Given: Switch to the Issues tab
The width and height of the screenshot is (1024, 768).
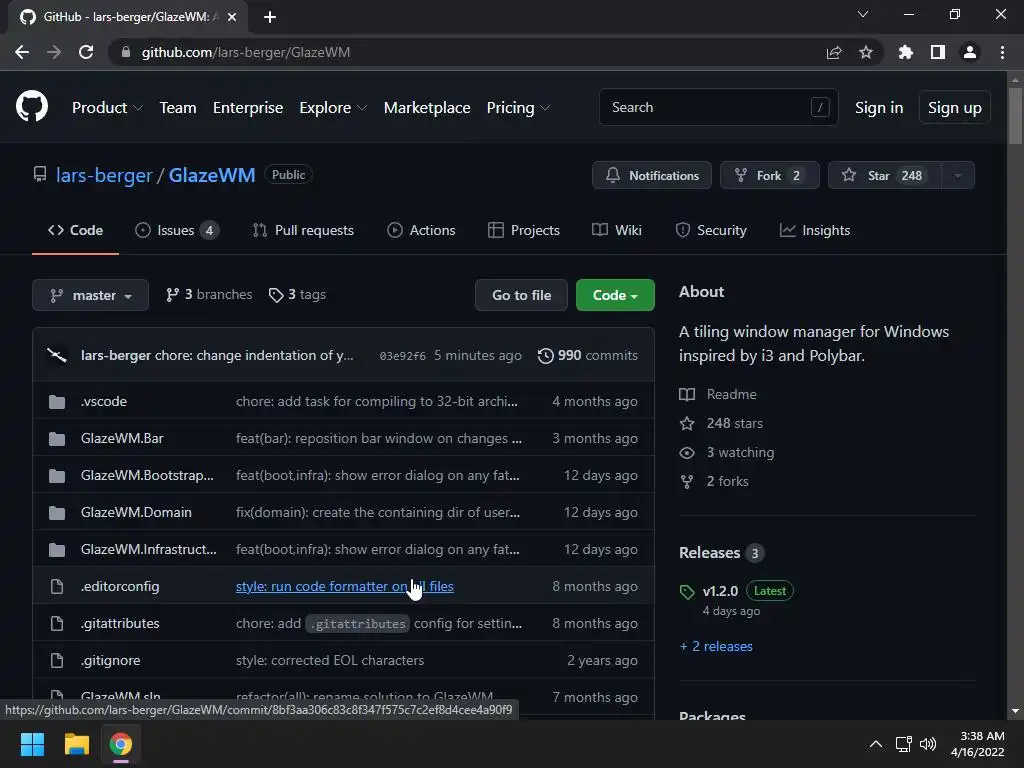Looking at the screenshot, I should point(176,231).
